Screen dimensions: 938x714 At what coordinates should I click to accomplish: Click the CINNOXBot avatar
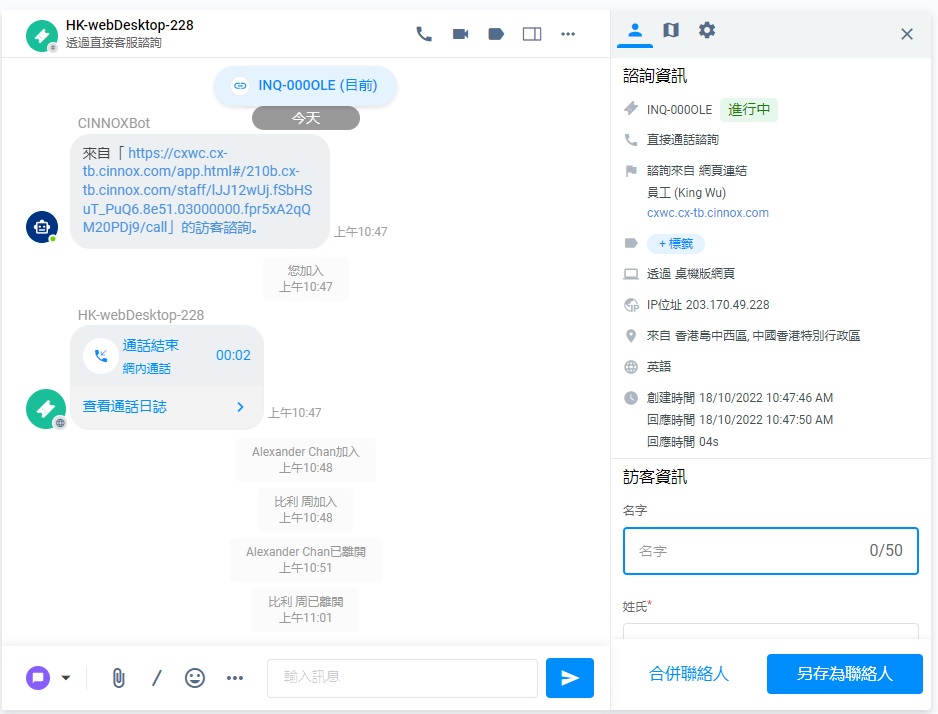pyautogui.click(x=42, y=227)
